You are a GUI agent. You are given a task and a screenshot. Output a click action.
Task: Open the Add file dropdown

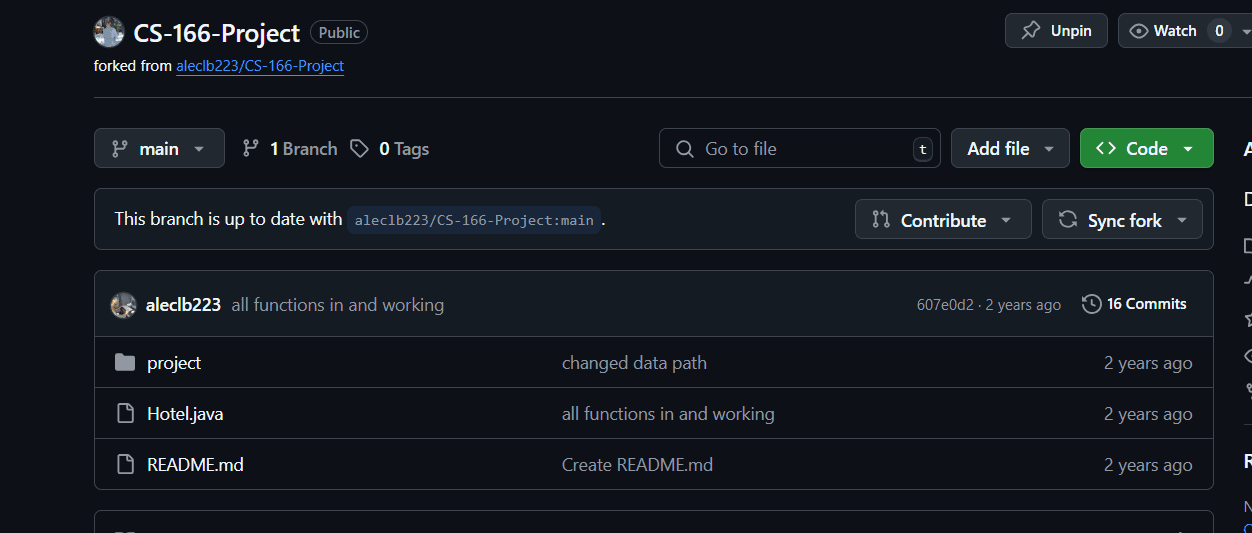(1010, 148)
